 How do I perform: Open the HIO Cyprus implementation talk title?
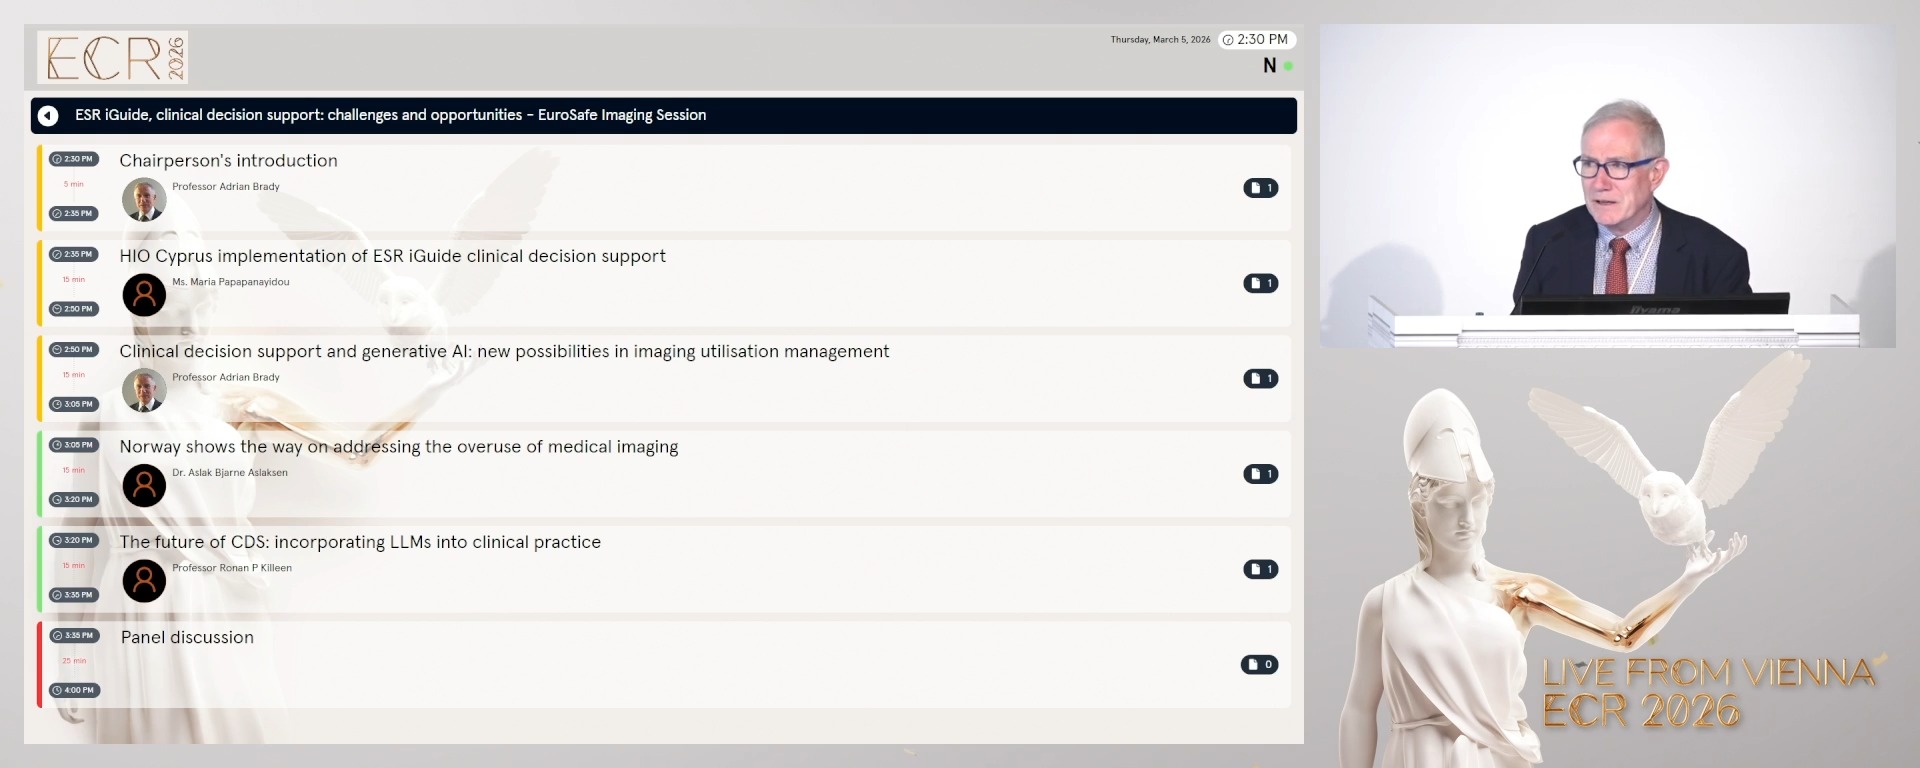(392, 256)
